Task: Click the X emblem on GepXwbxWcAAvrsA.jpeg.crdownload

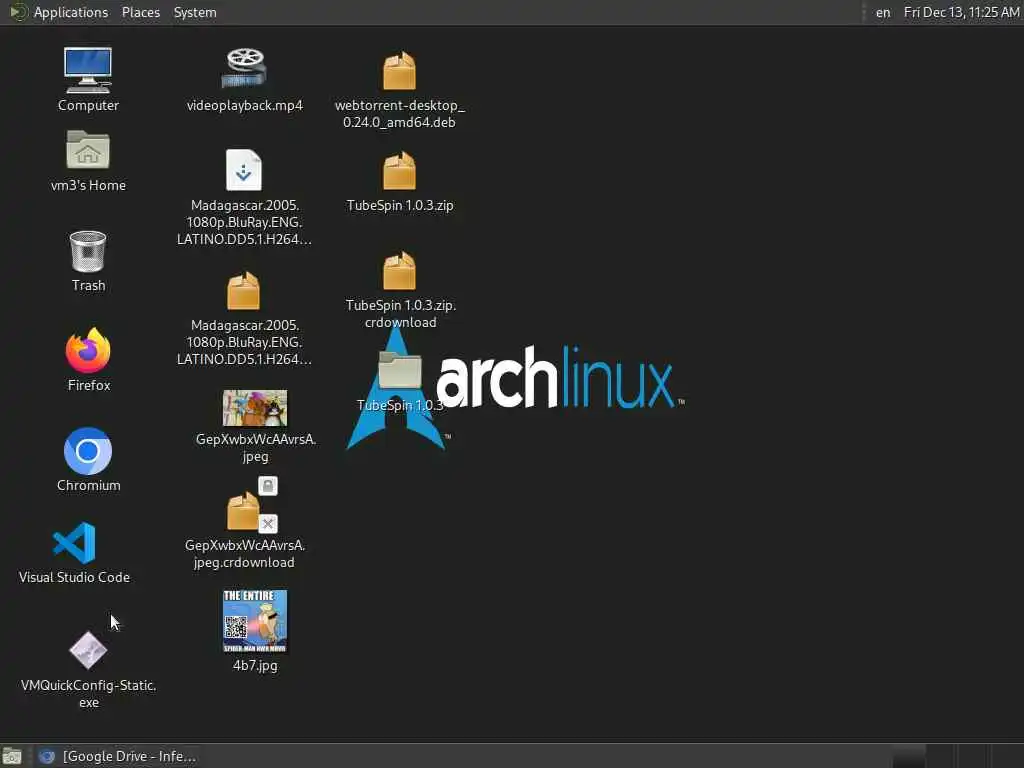Action: tap(268, 524)
